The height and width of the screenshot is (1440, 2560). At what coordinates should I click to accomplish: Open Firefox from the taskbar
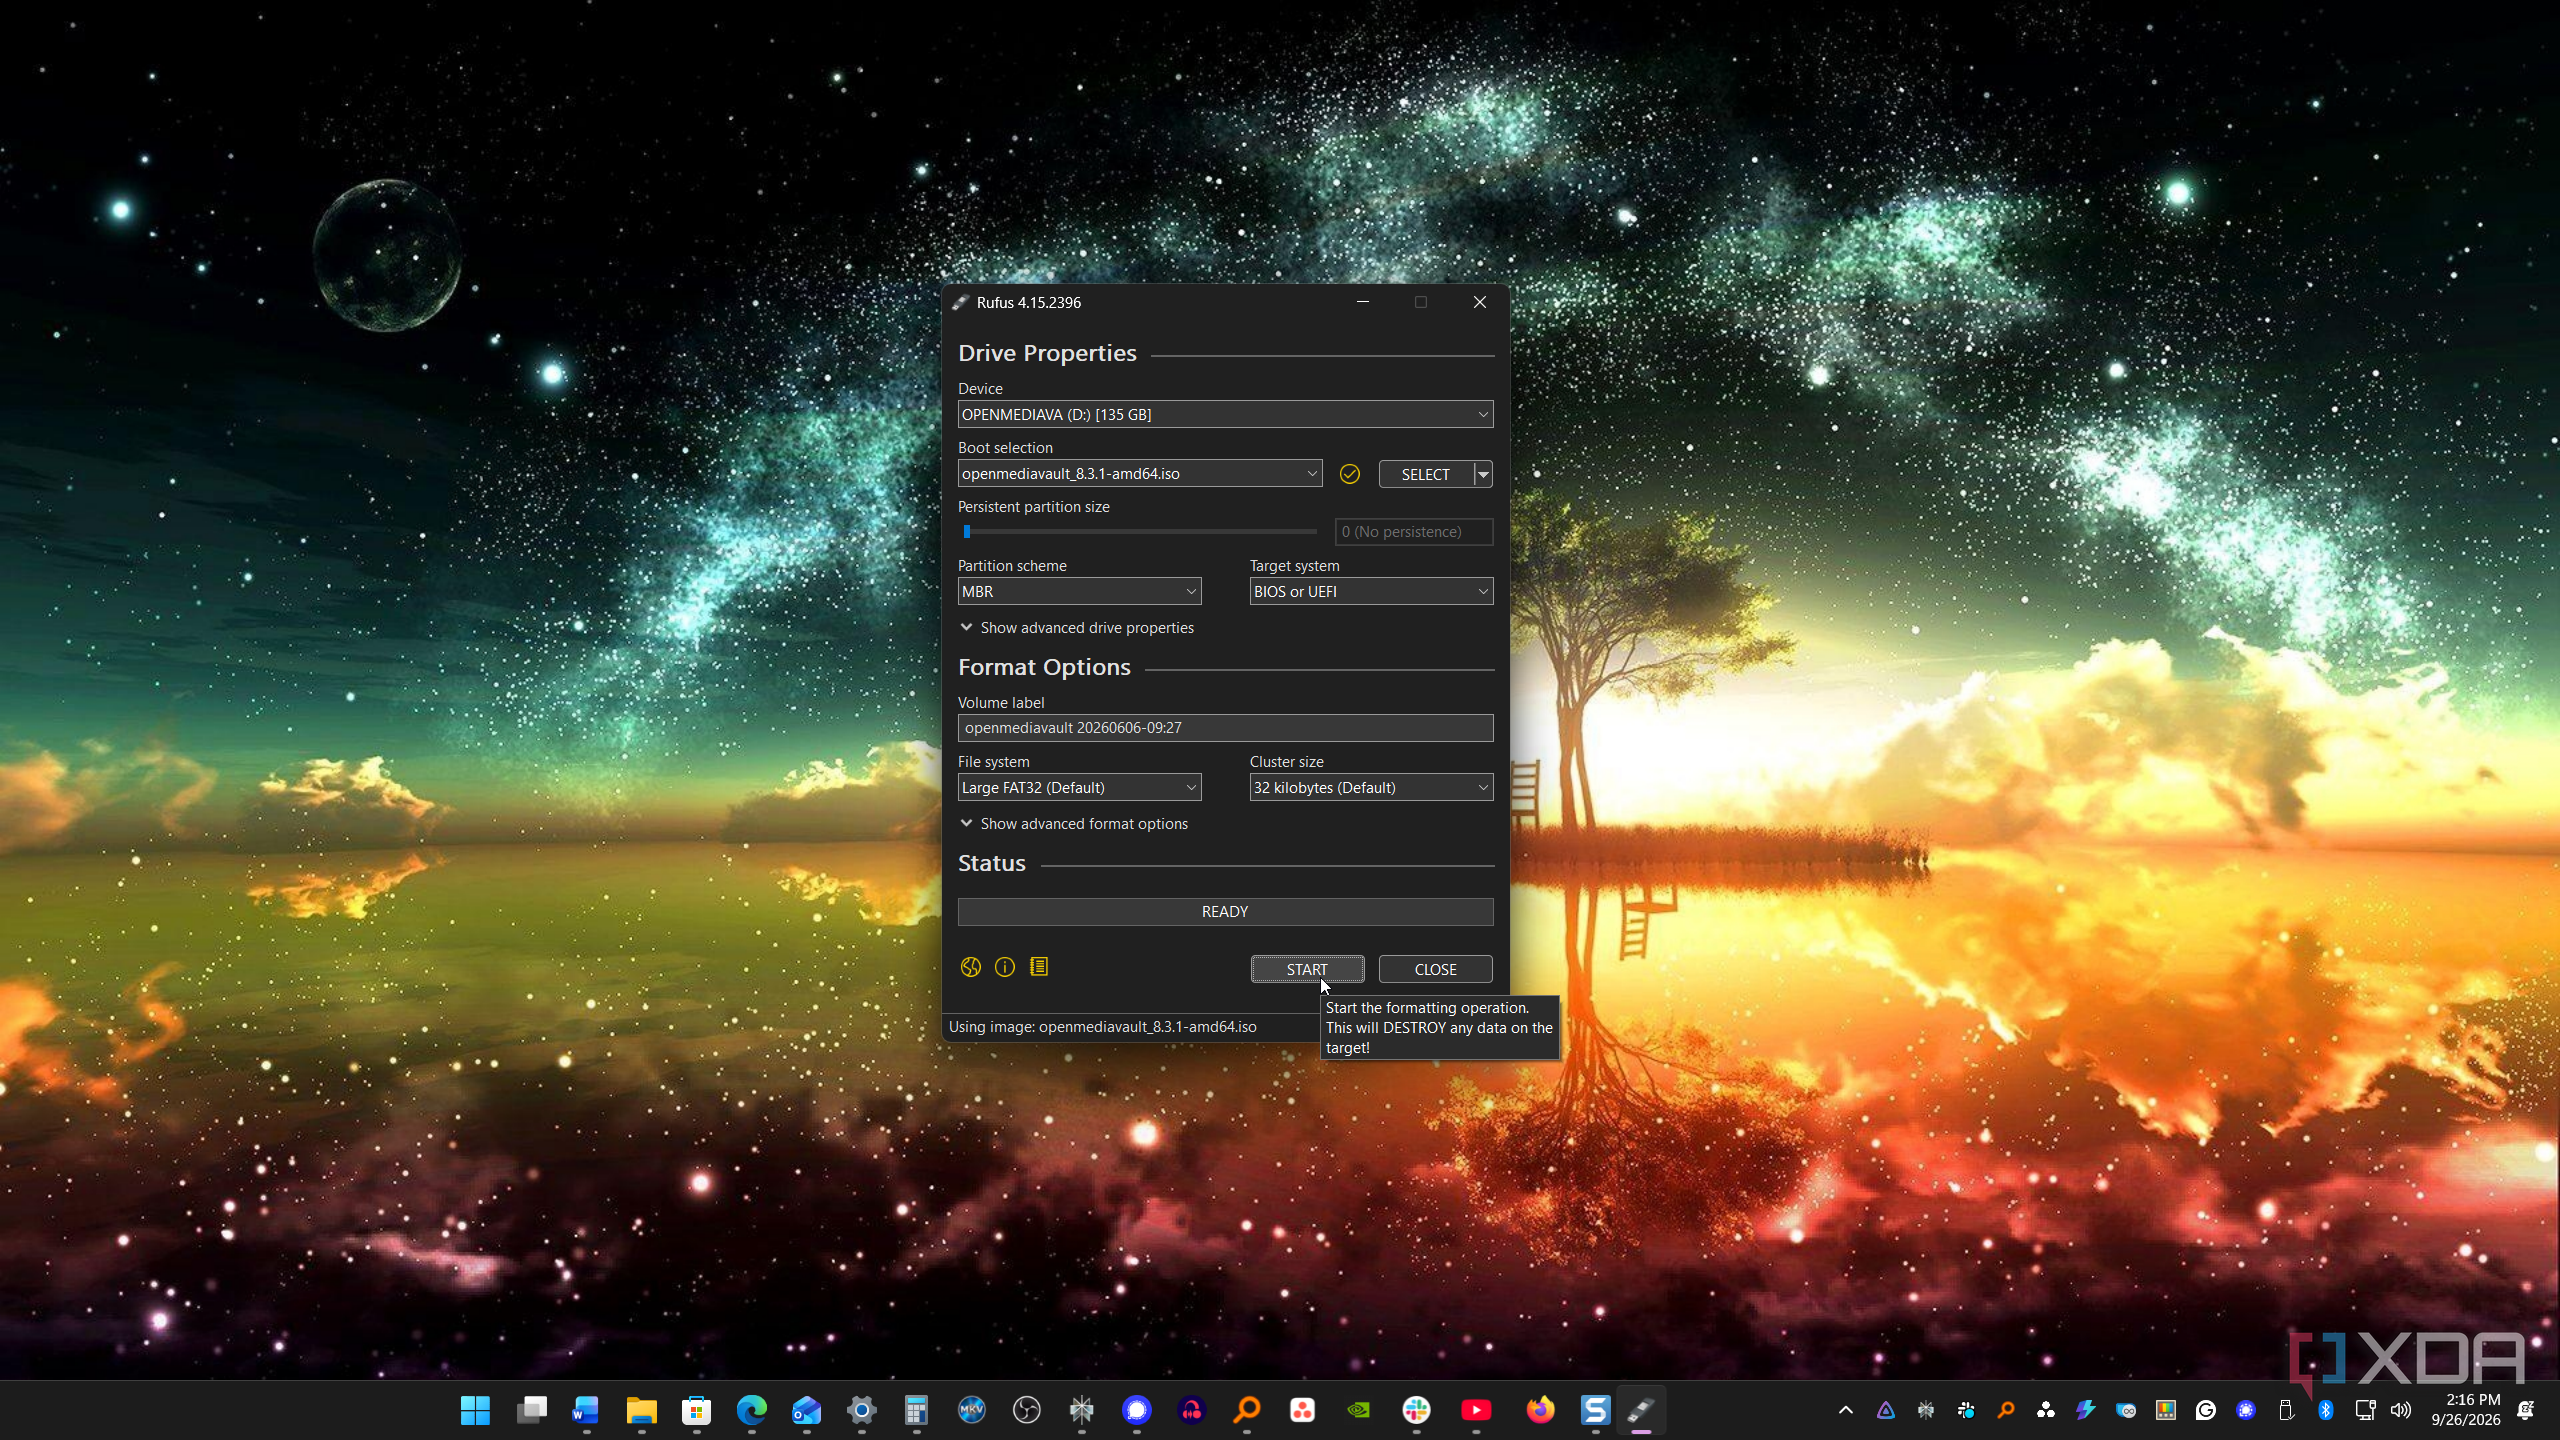[x=1541, y=1410]
